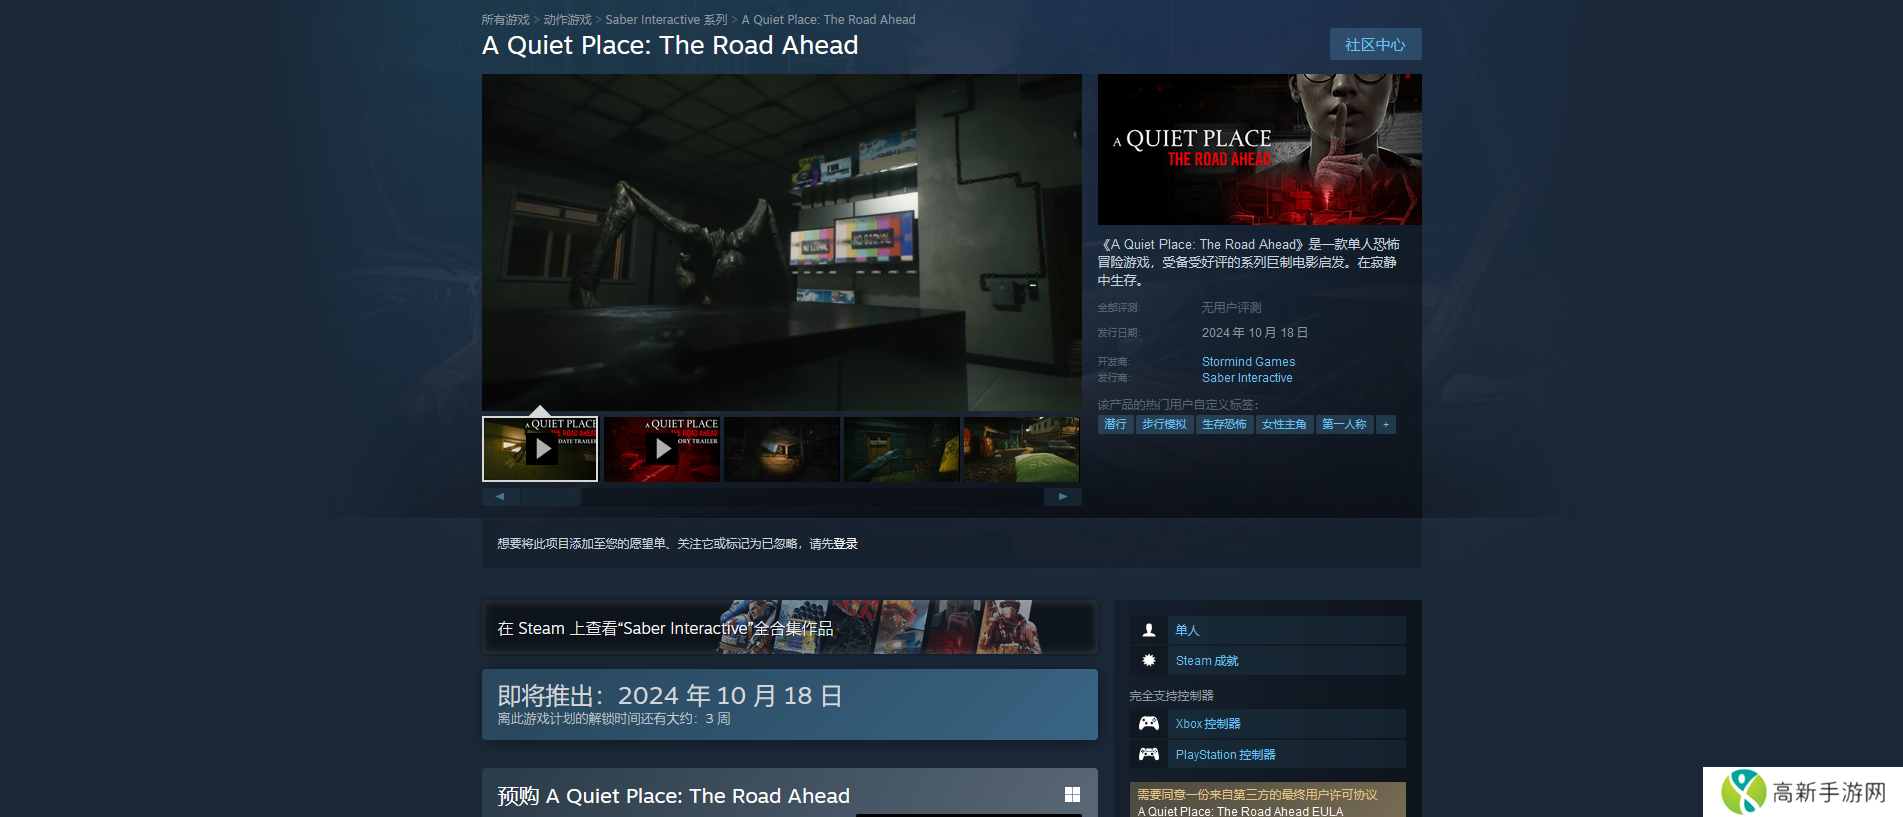Click the single-player person icon
The image size is (1903, 817).
(x=1149, y=630)
